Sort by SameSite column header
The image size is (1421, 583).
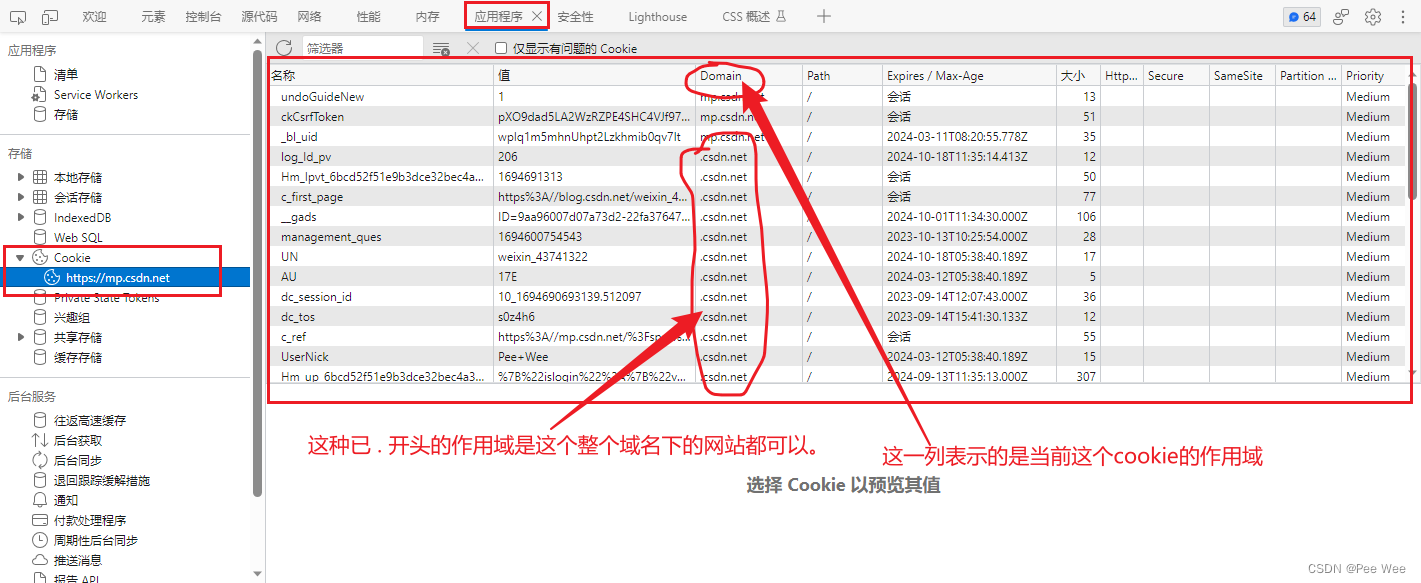point(1242,76)
